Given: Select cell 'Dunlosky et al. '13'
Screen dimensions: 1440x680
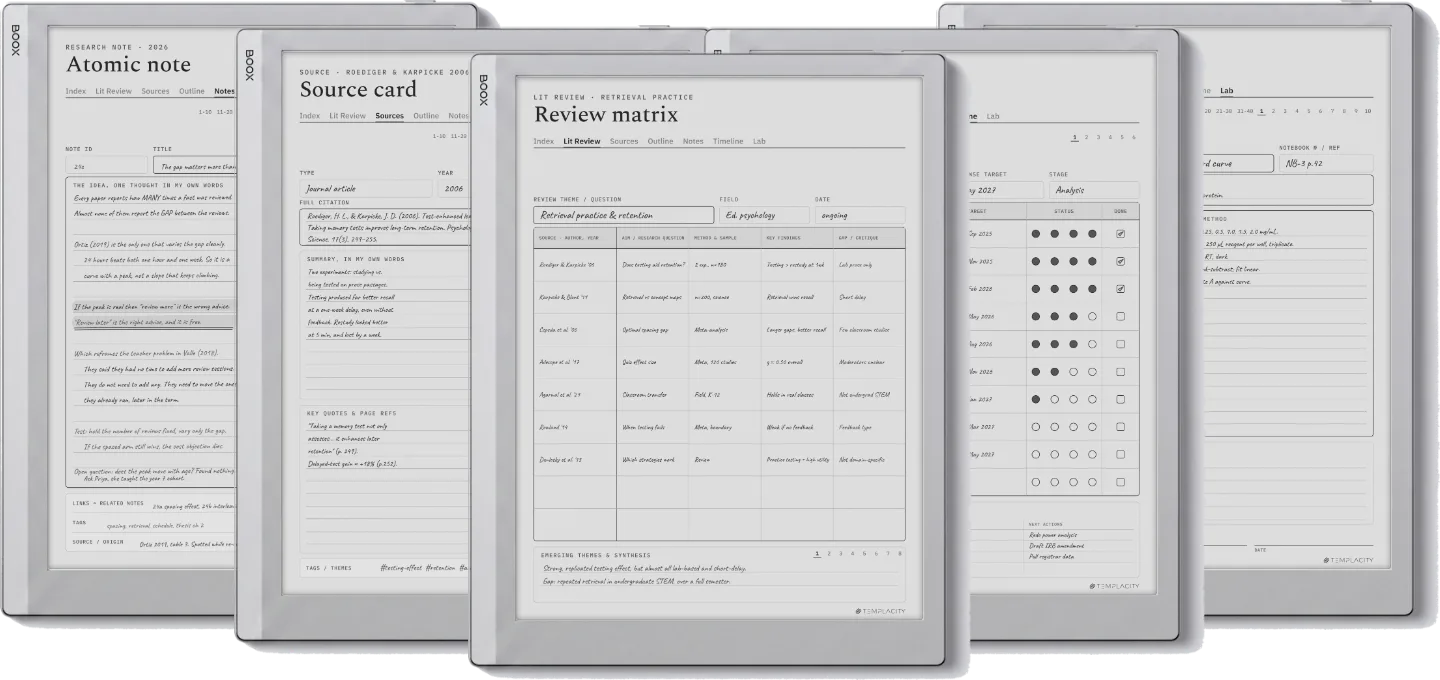Looking at the screenshot, I should click(x=575, y=460).
